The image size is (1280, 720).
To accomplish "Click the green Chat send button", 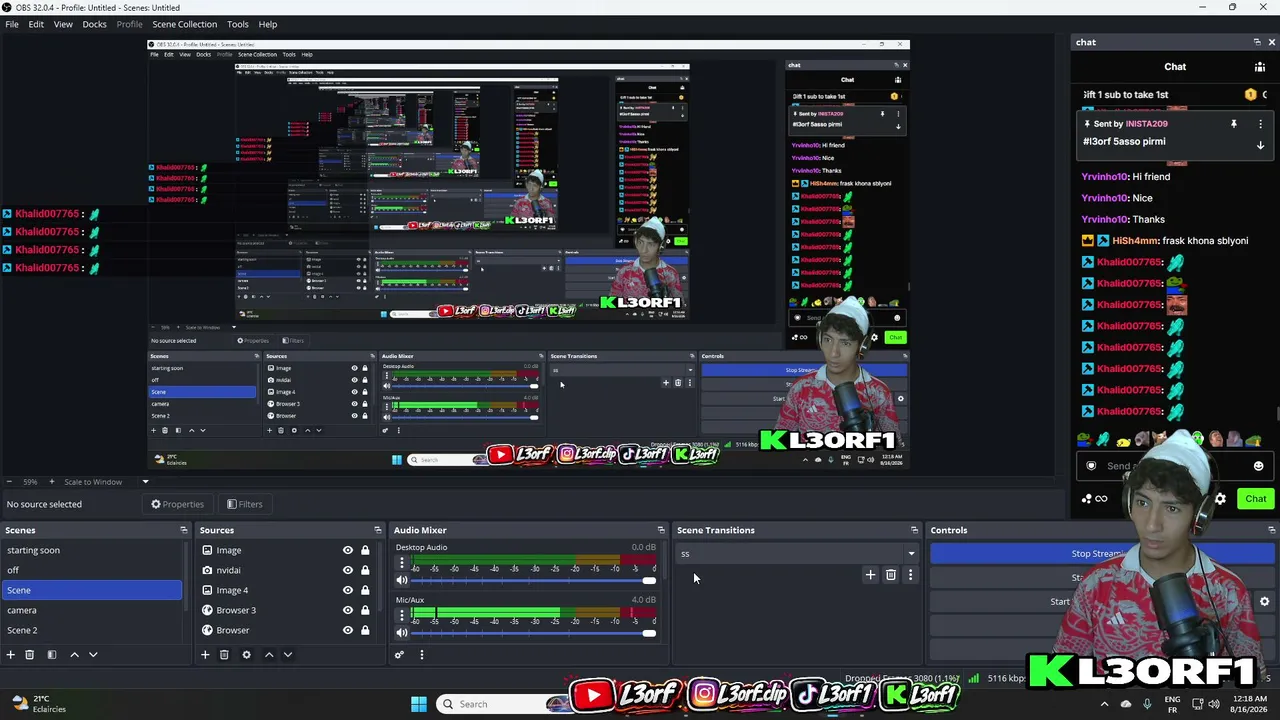I will (1255, 499).
